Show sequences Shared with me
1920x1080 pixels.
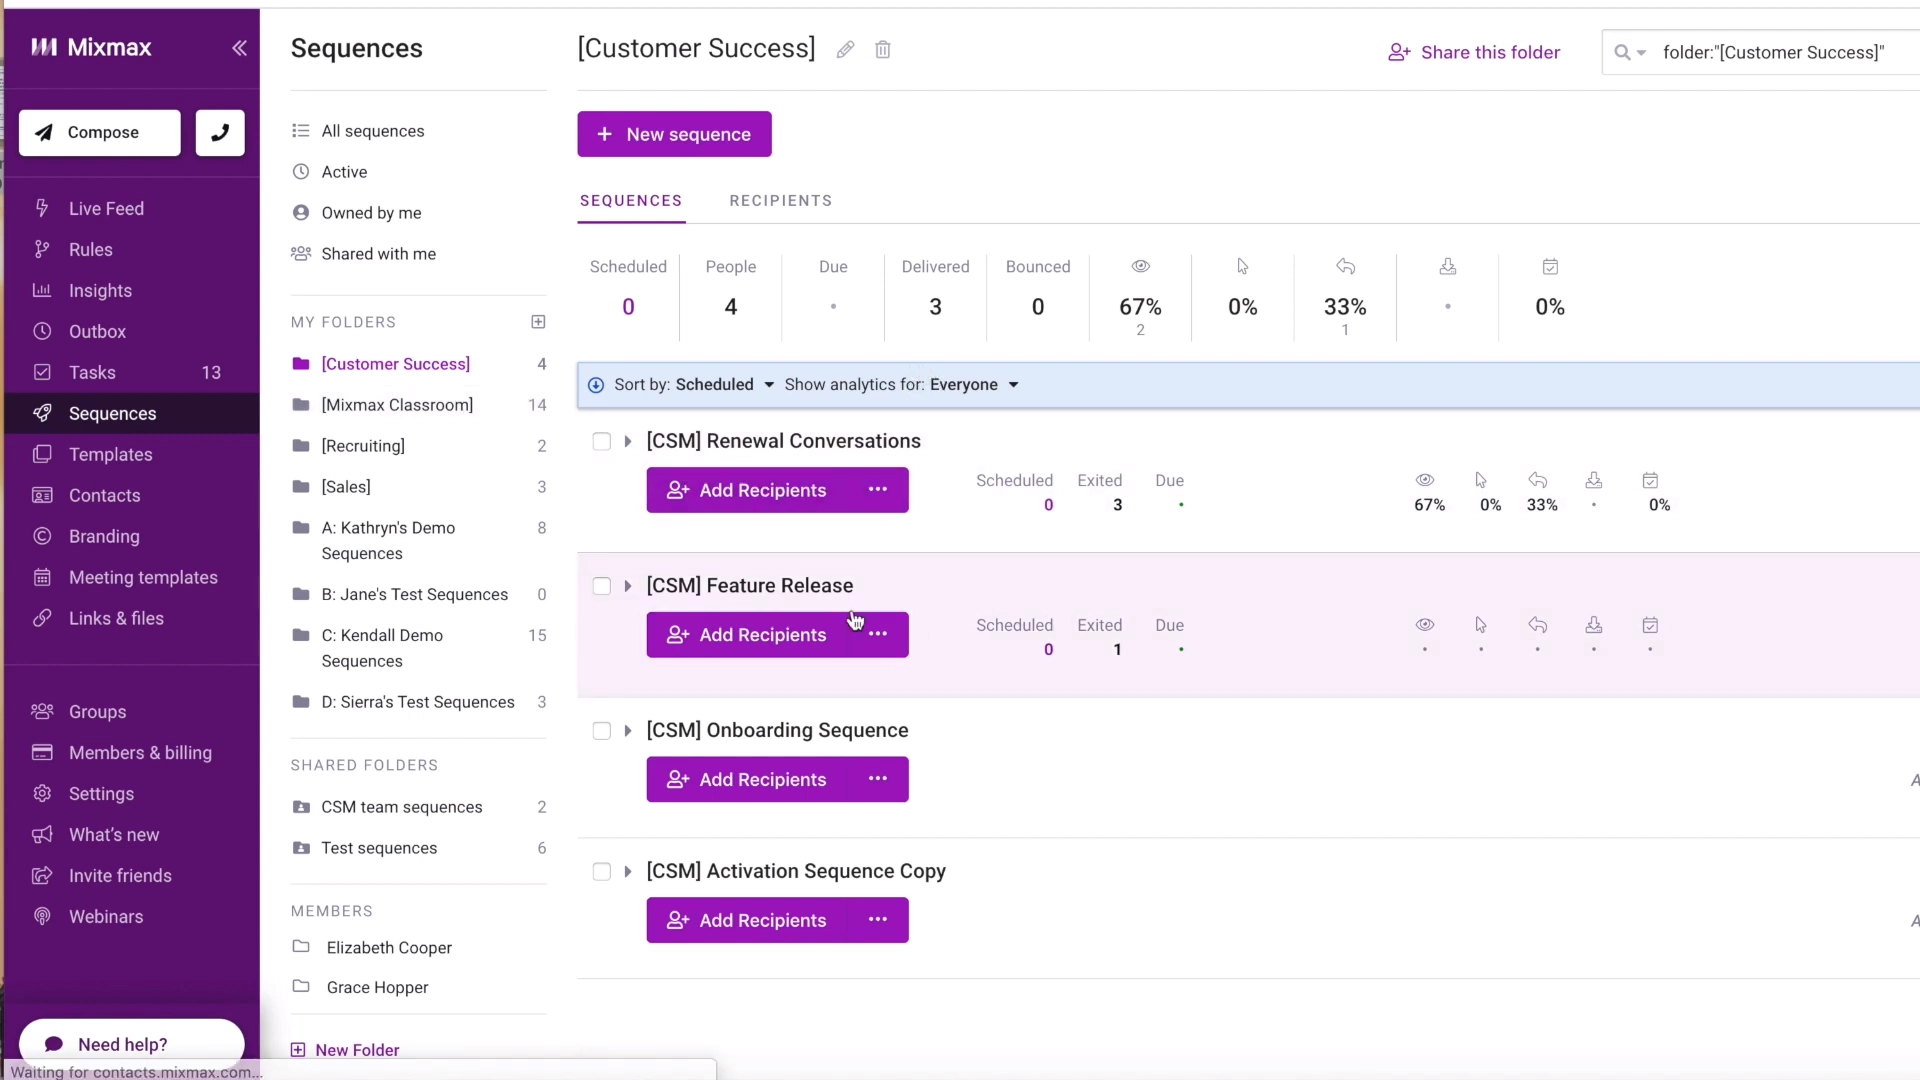click(x=378, y=254)
